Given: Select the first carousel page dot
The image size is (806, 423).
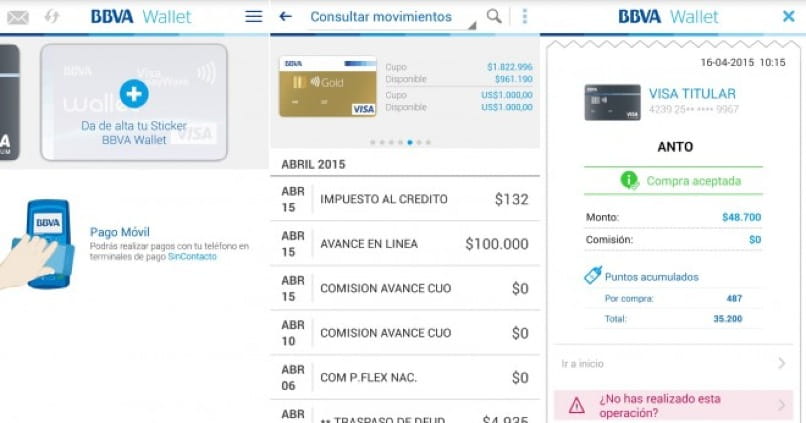Looking at the screenshot, I should click(x=373, y=142).
